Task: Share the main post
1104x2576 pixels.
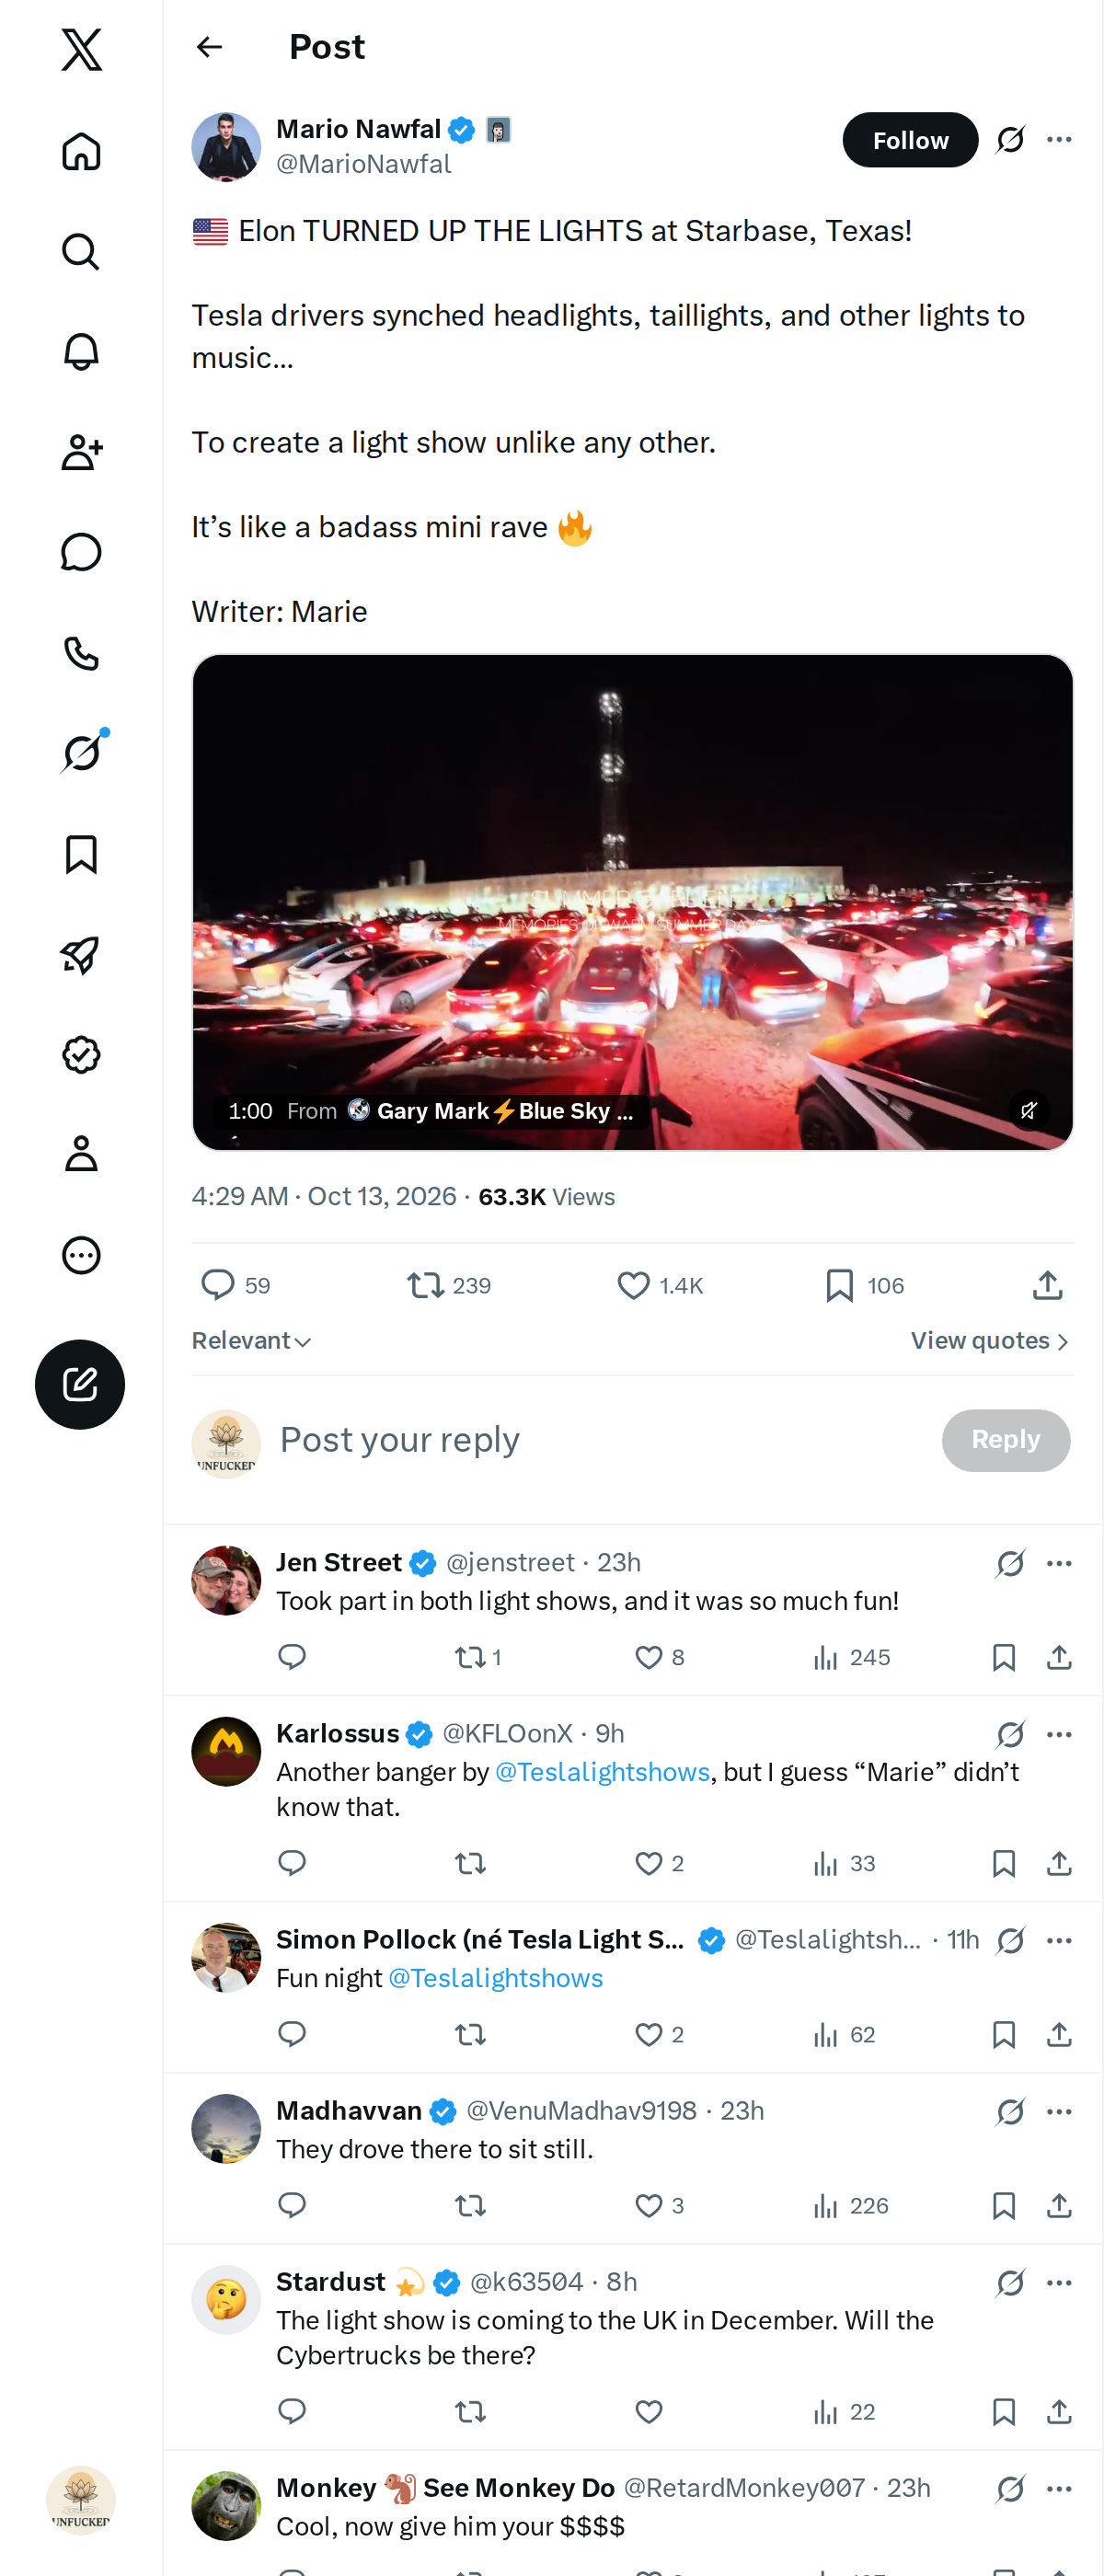Action: [x=1047, y=1285]
